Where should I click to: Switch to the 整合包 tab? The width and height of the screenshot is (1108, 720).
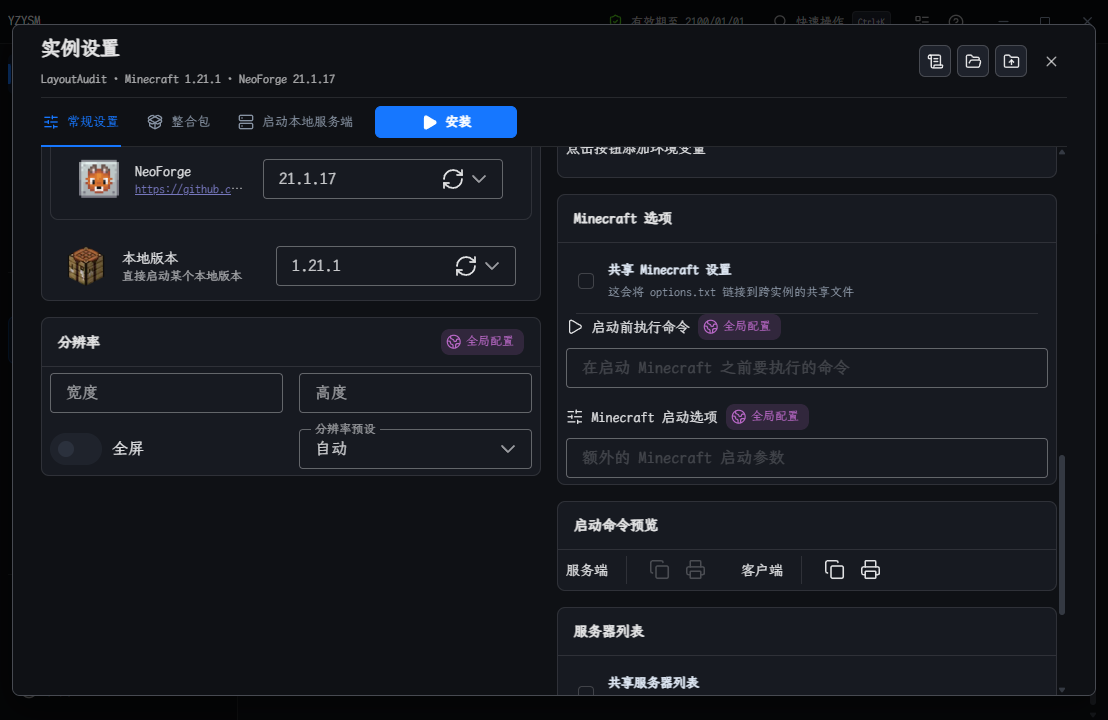pos(179,122)
